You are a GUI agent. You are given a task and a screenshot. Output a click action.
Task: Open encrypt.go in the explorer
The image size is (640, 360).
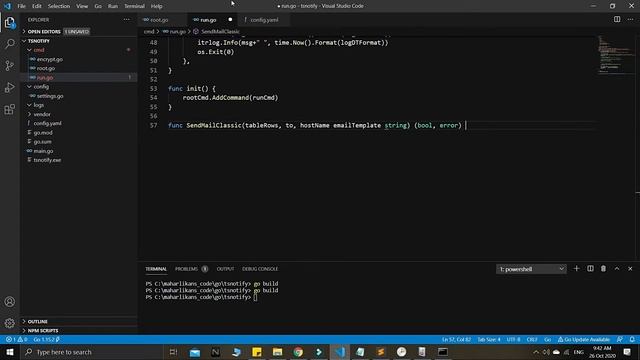coord(50,59)
